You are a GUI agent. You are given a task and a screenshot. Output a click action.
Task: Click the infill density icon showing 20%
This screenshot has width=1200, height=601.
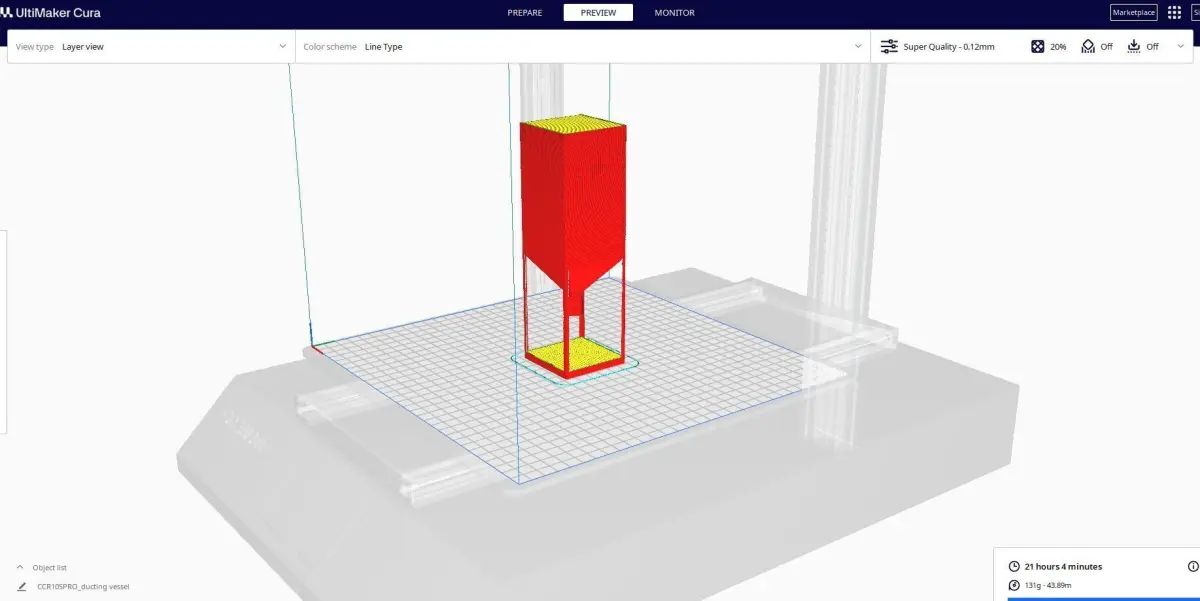coord(1038,46)
